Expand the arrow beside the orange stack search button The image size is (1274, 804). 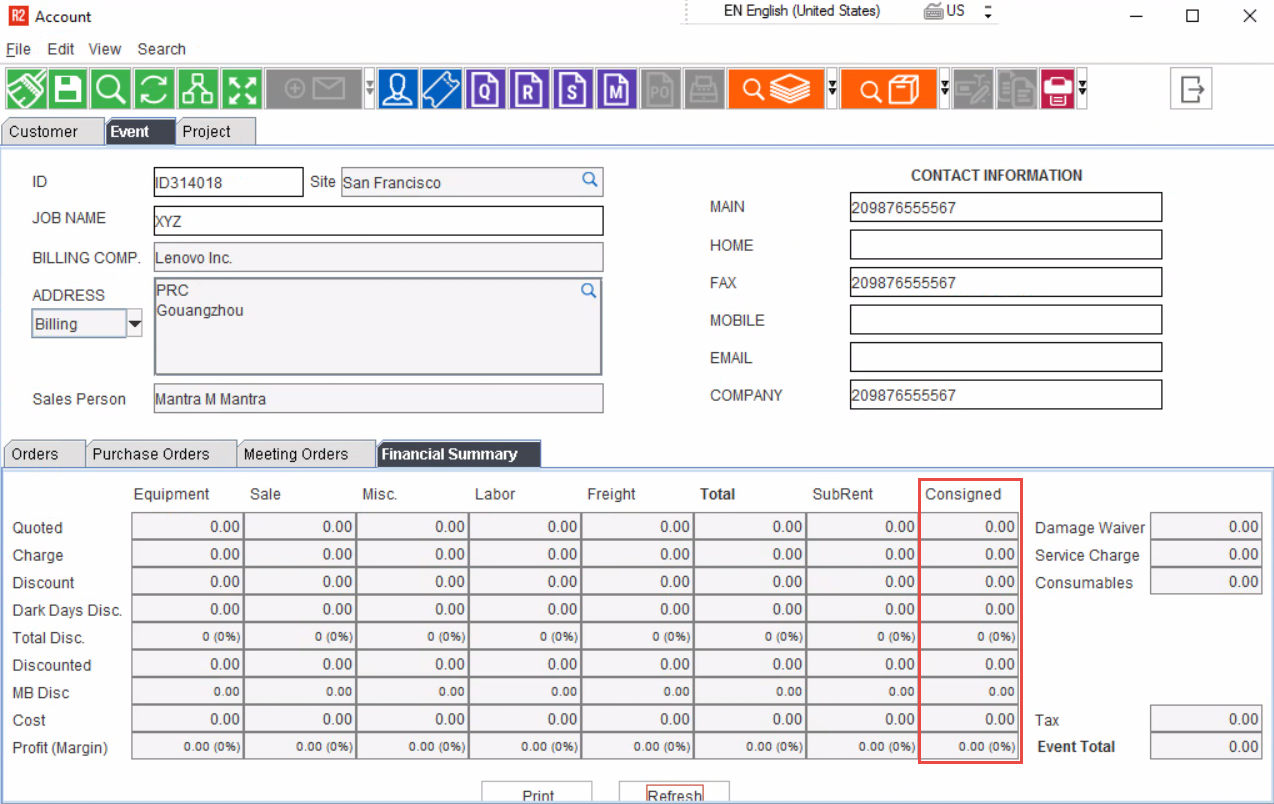(832, 89)
